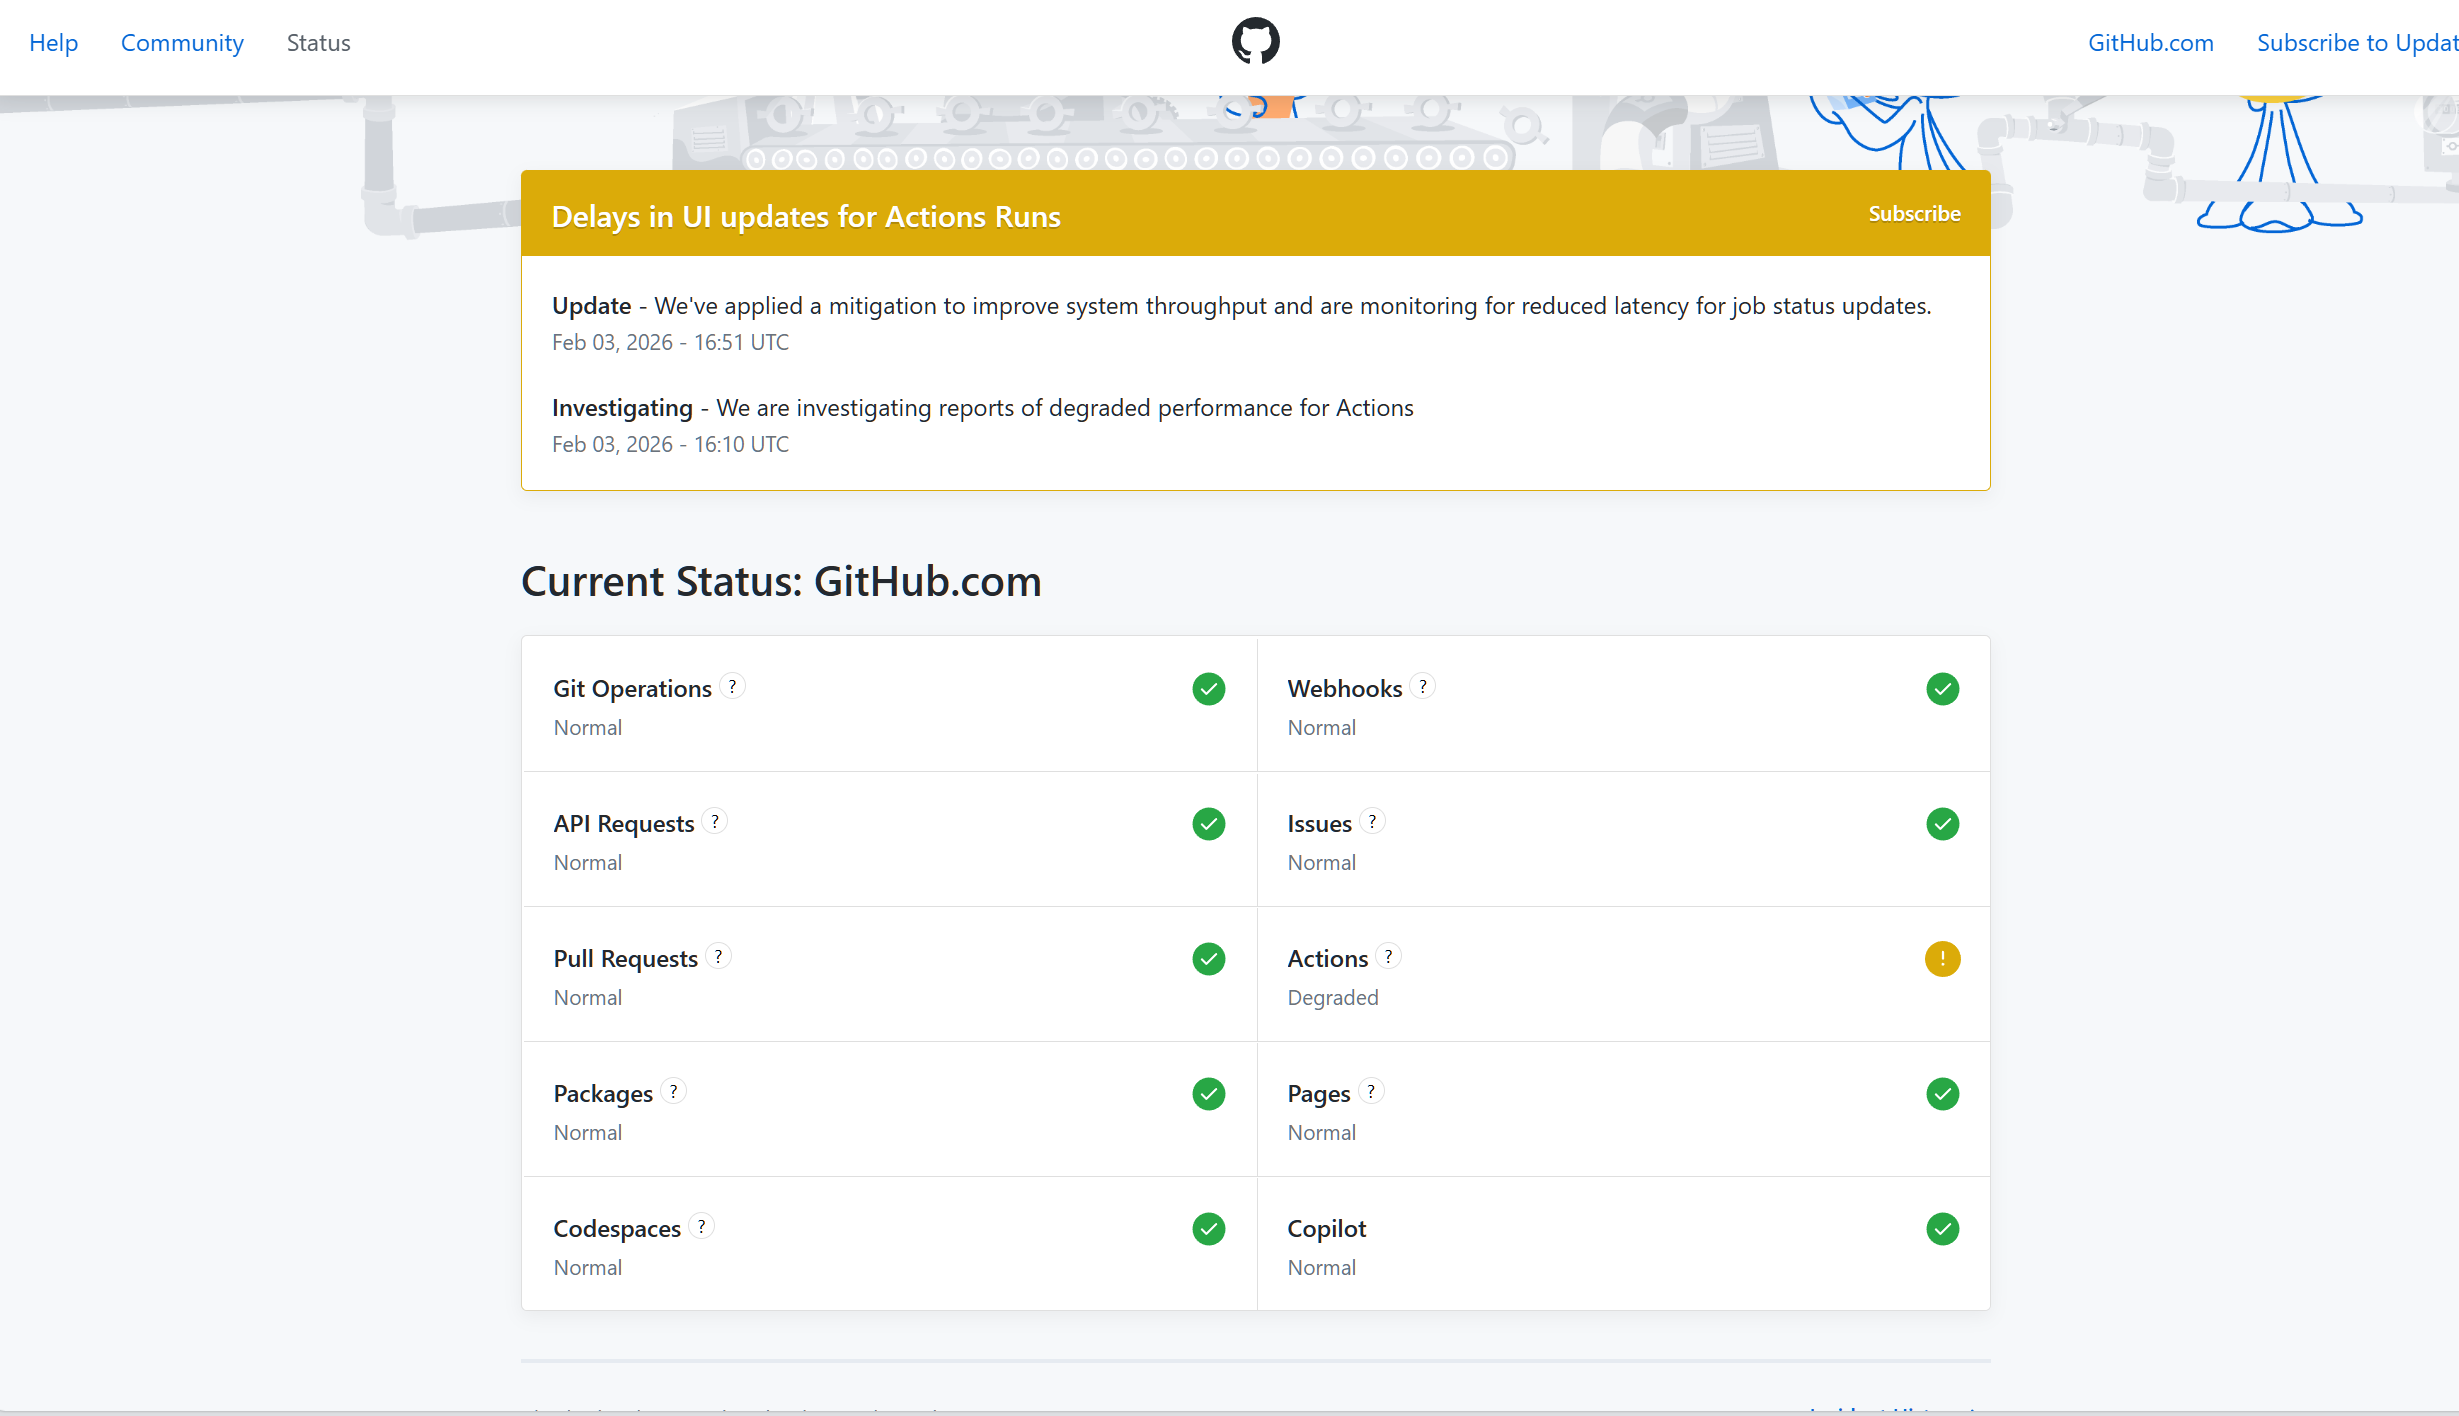This screenshot has width=2459, height=1416.
Task: Open the Packages help tooltip icon
Action: pos(674,1092)
